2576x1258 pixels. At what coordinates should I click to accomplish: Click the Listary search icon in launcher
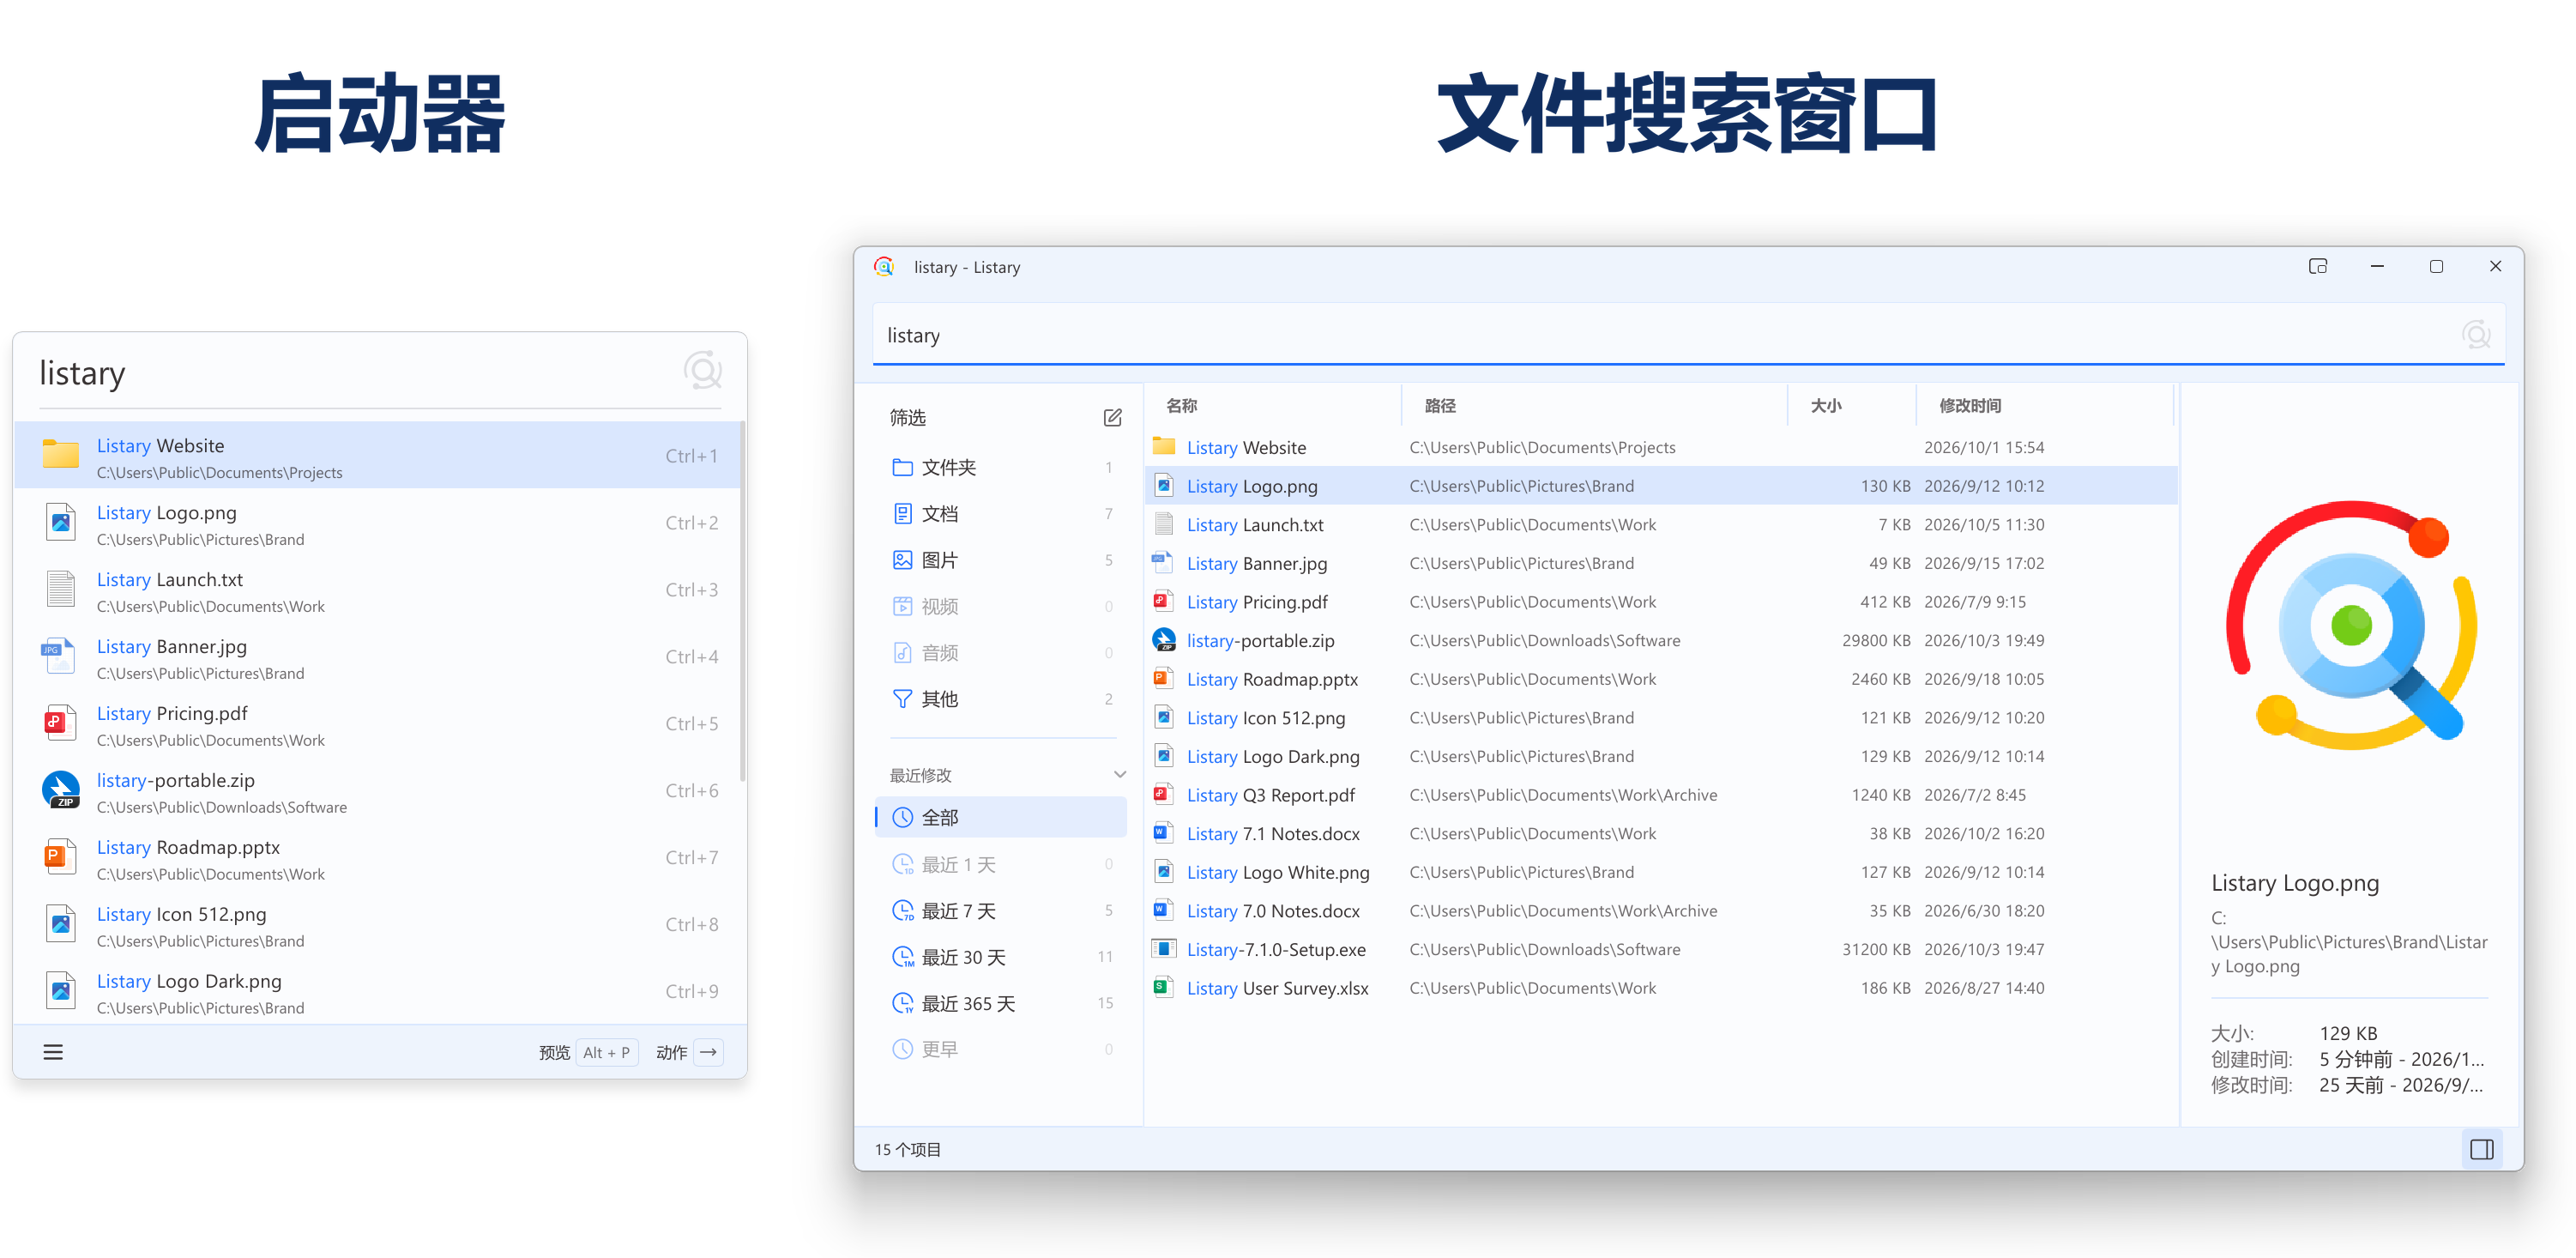(x=703, y=371)
